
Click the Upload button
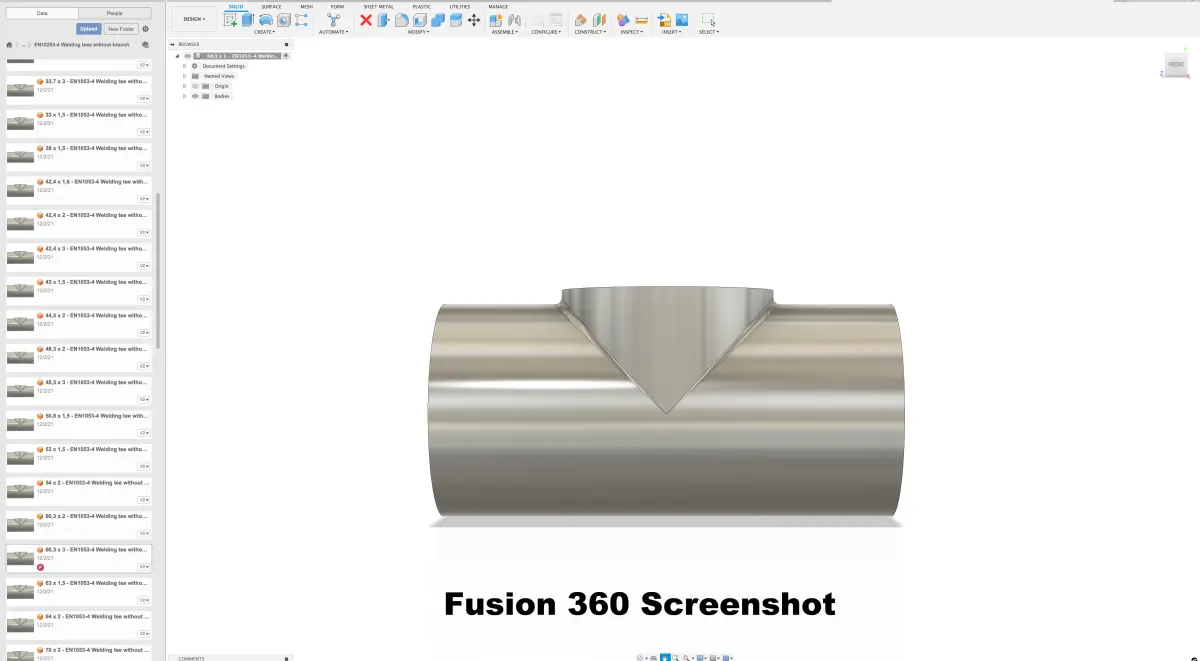tap(89, 29)
